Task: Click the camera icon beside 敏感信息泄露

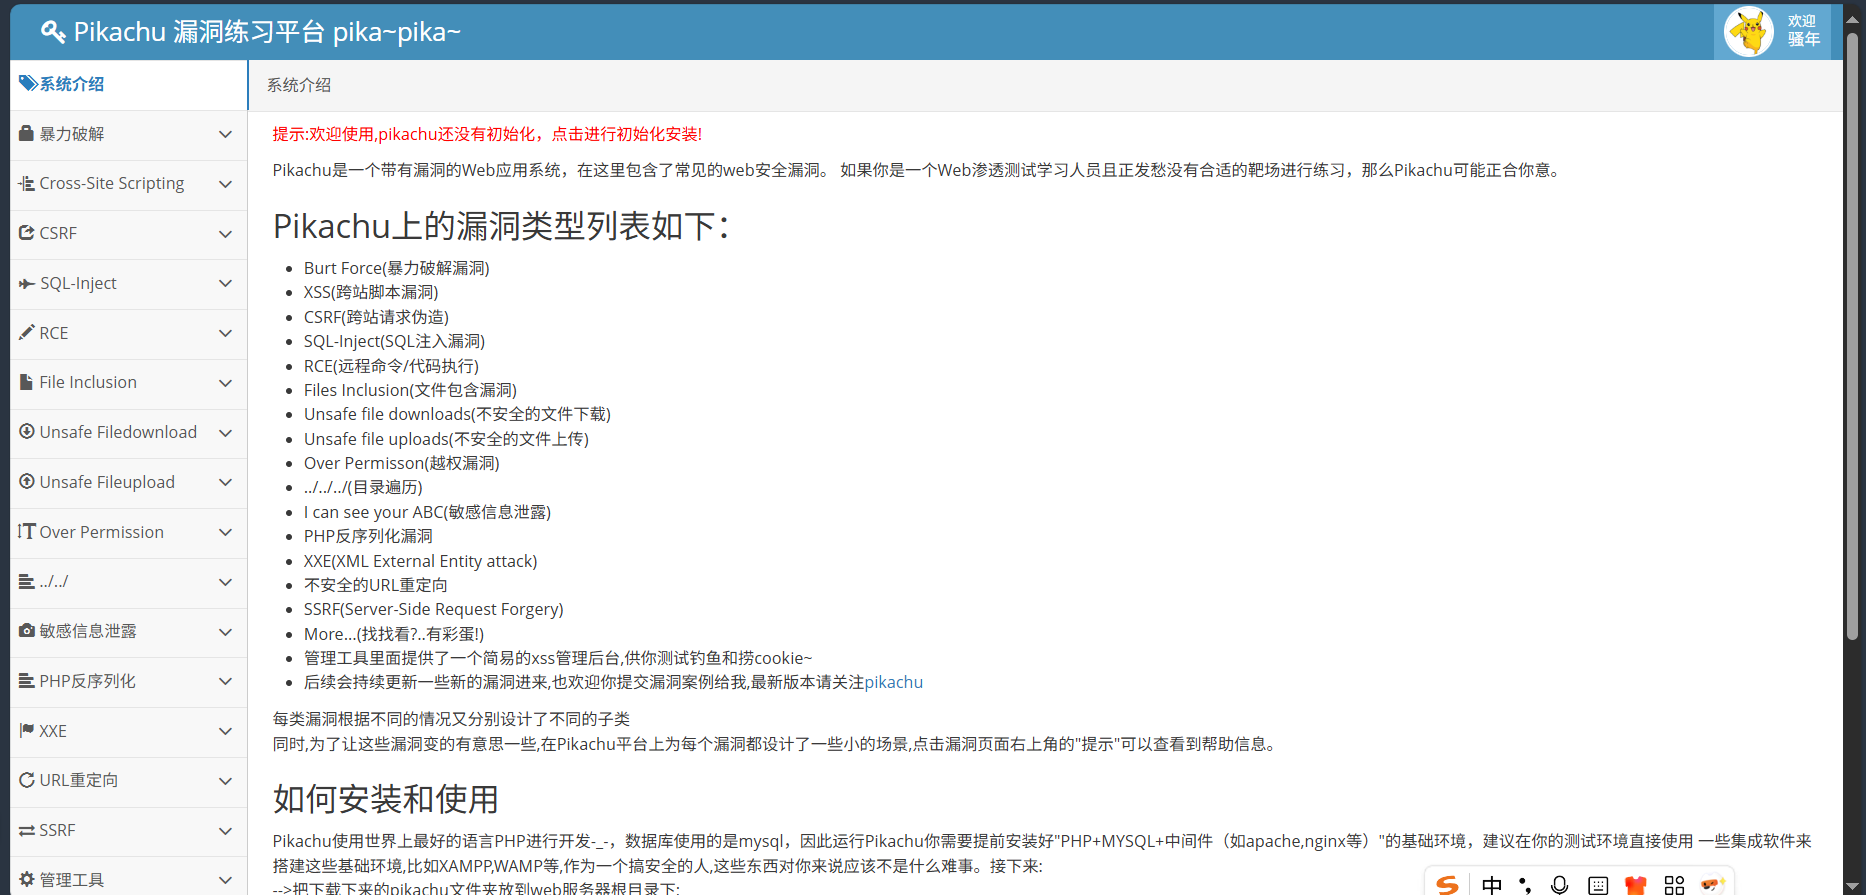Action: 27,631
